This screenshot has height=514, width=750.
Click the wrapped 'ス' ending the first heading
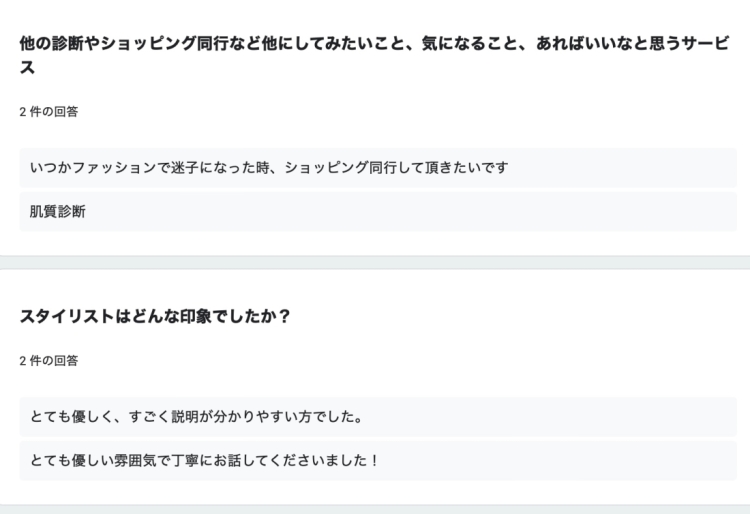[x=27, y=67]
